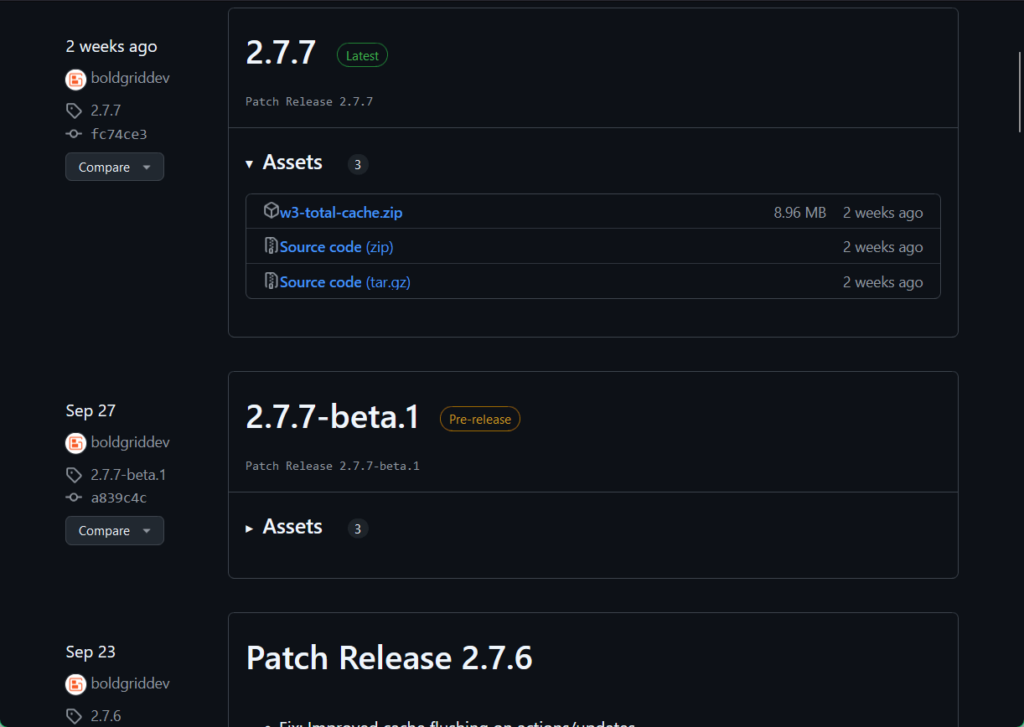Click the 'Sep 27' date label
The image size is (1024, 727).
pos(91,411)
